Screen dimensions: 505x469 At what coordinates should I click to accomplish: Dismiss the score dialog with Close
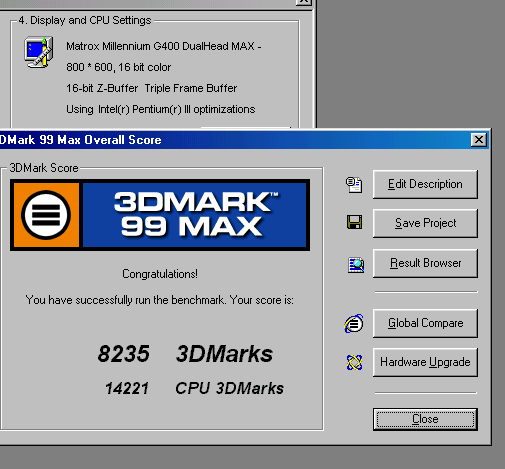(x=425, y=419)
